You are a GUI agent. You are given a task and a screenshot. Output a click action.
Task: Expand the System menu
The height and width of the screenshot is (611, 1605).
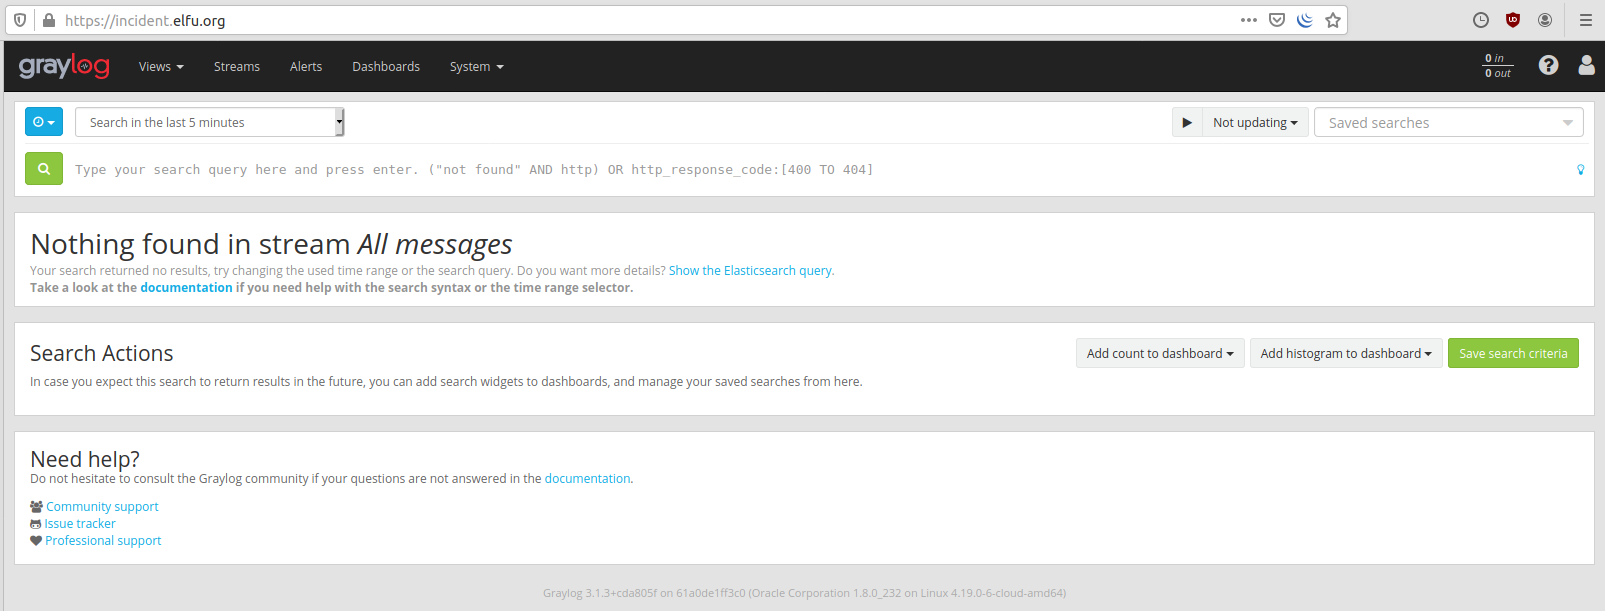477,66
